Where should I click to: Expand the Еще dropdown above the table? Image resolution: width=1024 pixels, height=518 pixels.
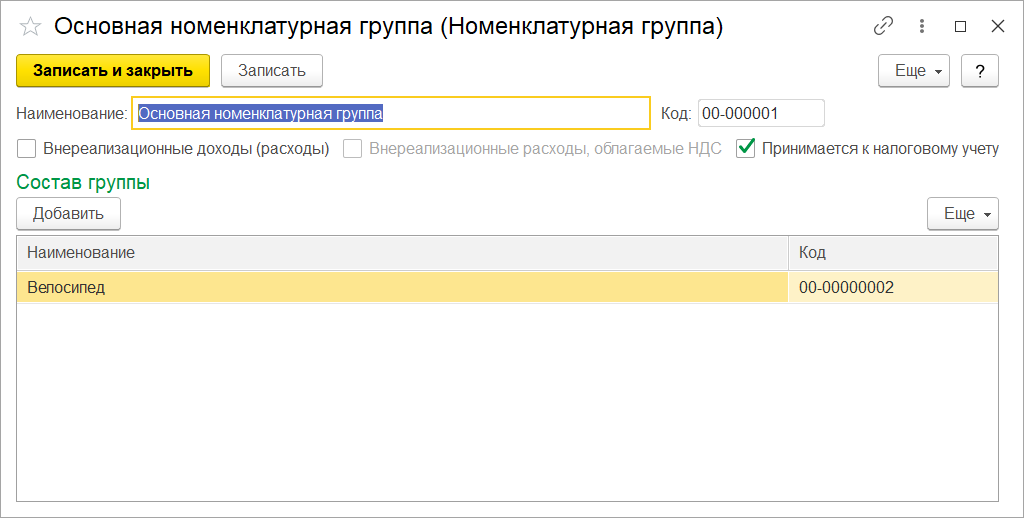963,214
